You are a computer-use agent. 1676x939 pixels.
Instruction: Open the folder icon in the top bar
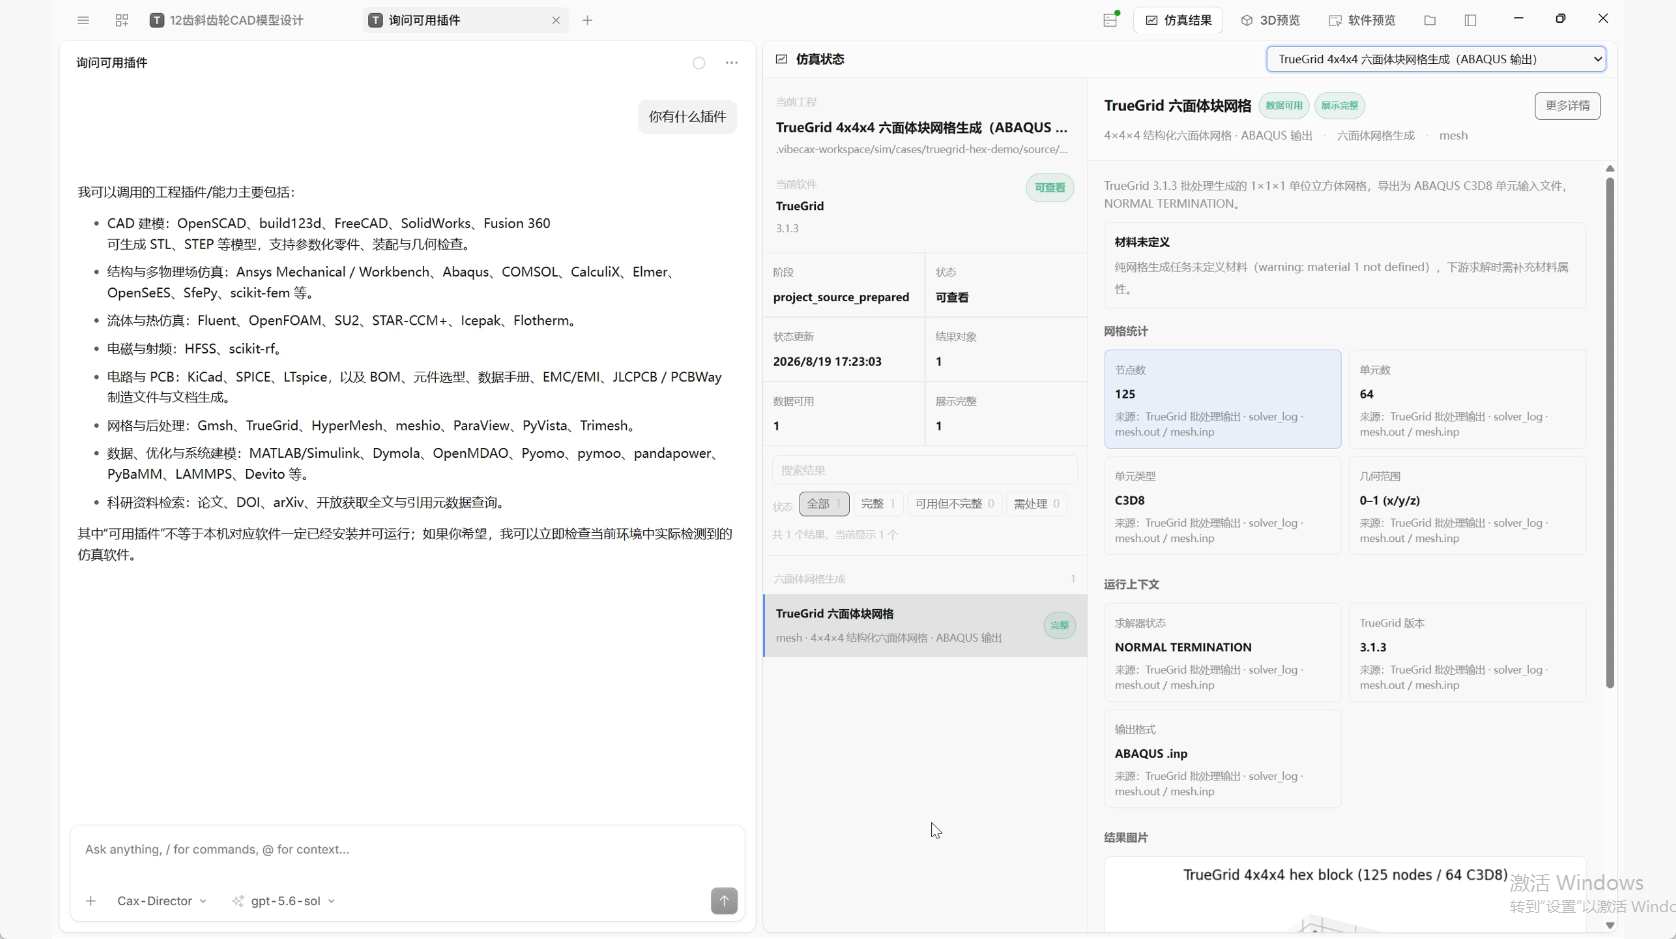point(1430,20)
